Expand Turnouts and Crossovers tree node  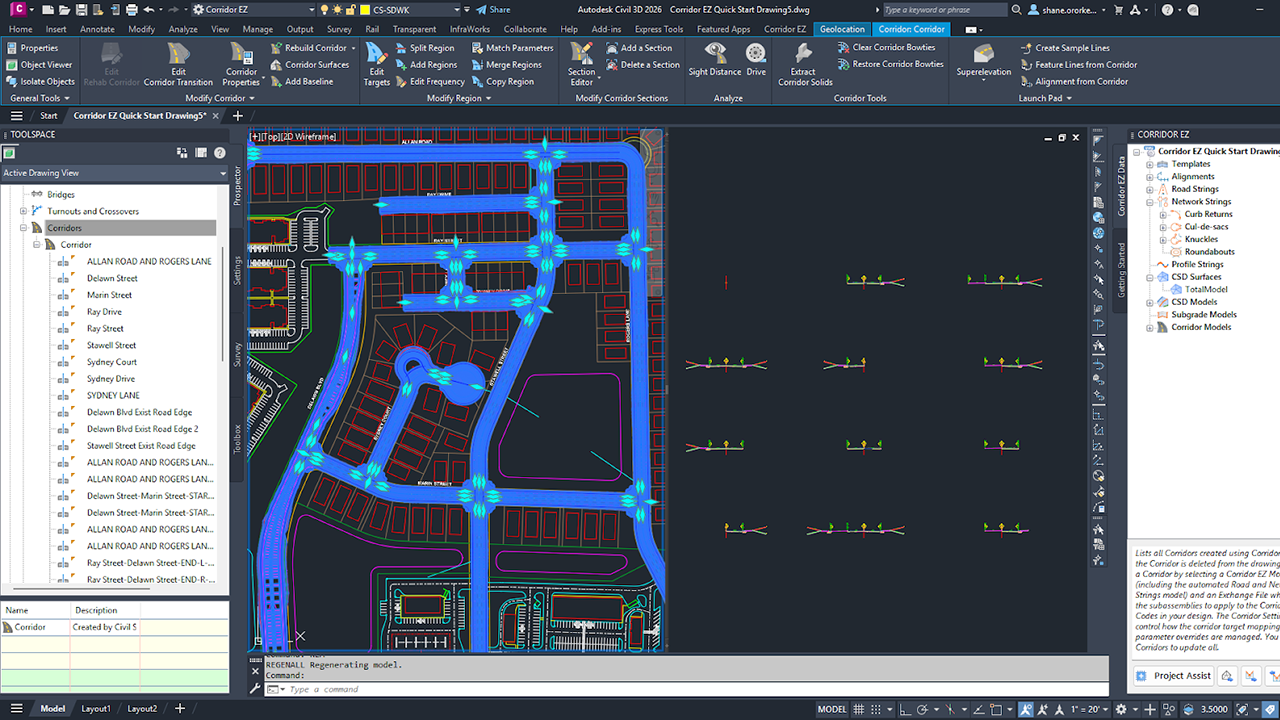(23, 211)
